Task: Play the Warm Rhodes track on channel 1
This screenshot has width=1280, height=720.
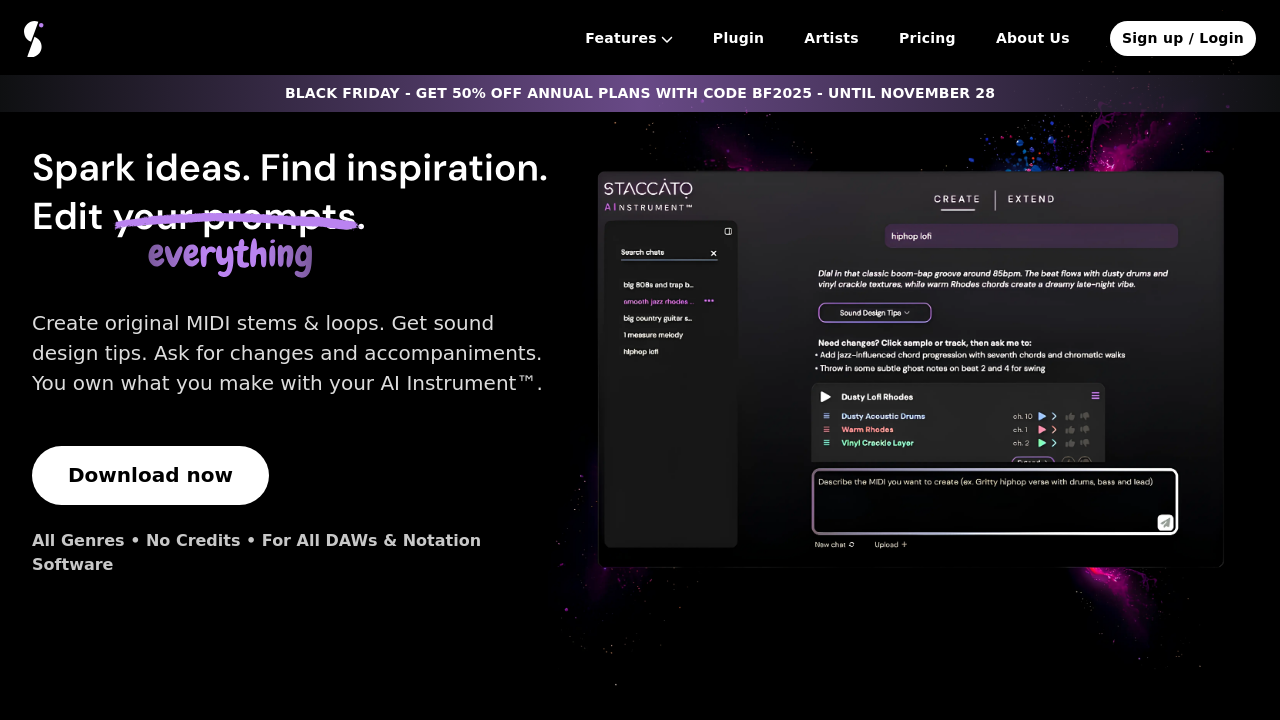Action: (1041, 429)
